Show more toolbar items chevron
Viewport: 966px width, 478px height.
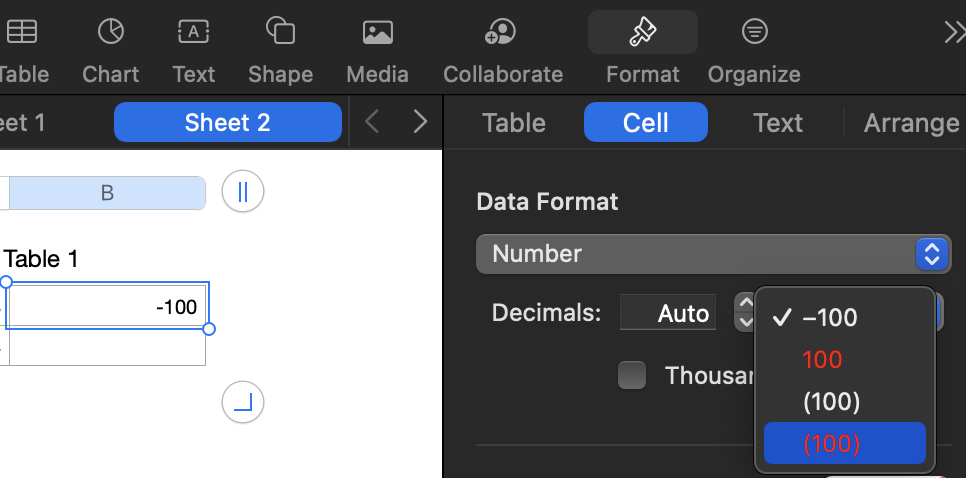[954, 33]
